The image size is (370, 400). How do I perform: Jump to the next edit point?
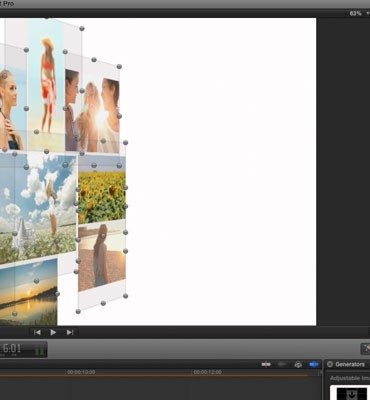click(x=70, y=332)
